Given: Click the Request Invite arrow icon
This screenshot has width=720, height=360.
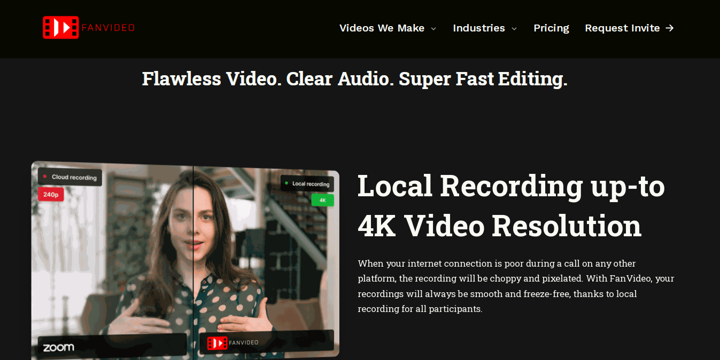Looking at the screenshot, I should tap(669, 28).
